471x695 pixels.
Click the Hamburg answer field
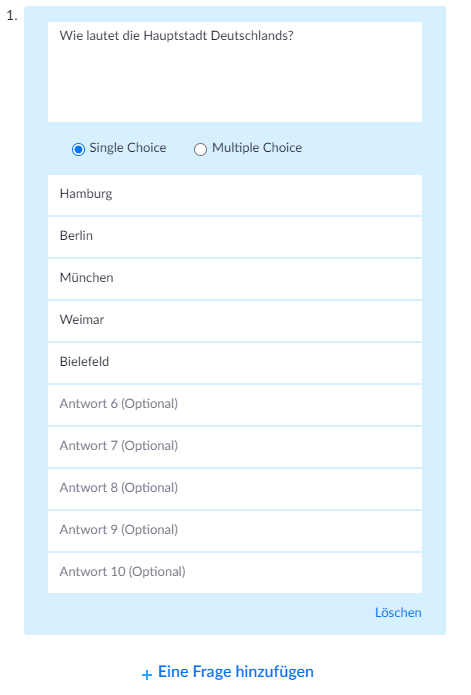235,195
